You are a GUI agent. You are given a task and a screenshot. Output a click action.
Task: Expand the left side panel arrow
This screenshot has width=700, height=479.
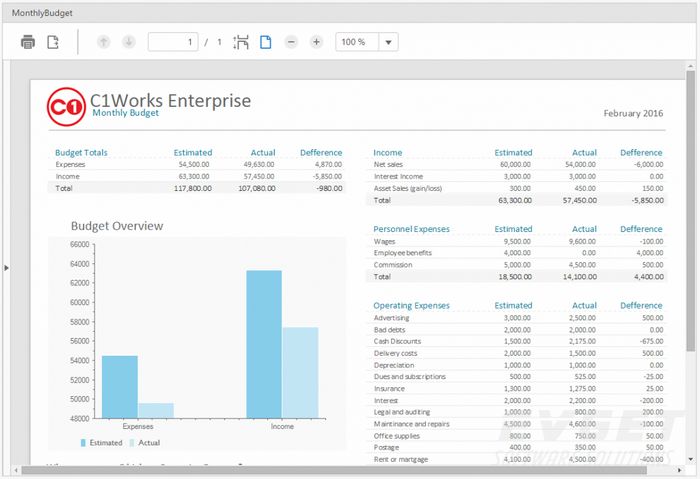pyautogui.click(x=6, y=268)
